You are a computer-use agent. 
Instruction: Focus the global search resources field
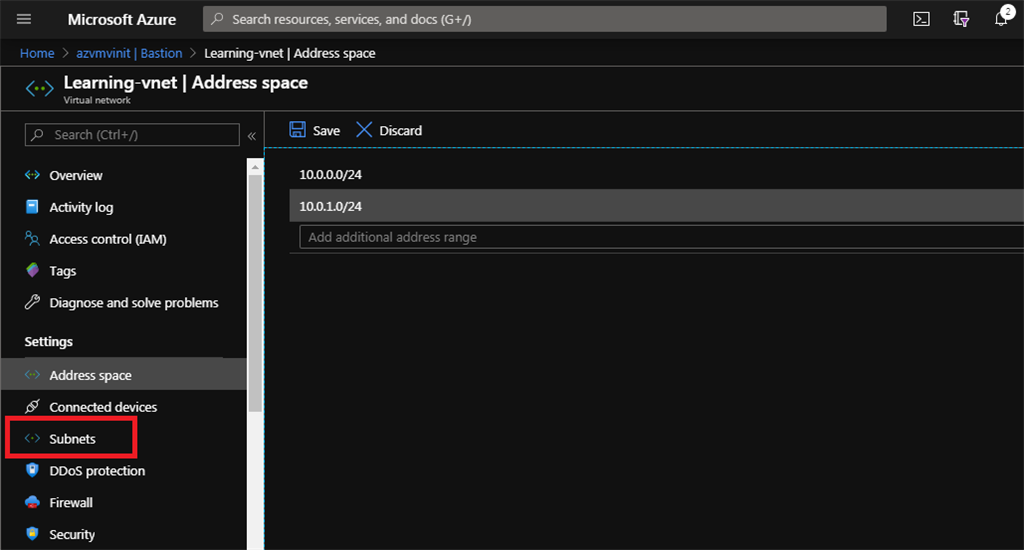(x=545, y=19)
